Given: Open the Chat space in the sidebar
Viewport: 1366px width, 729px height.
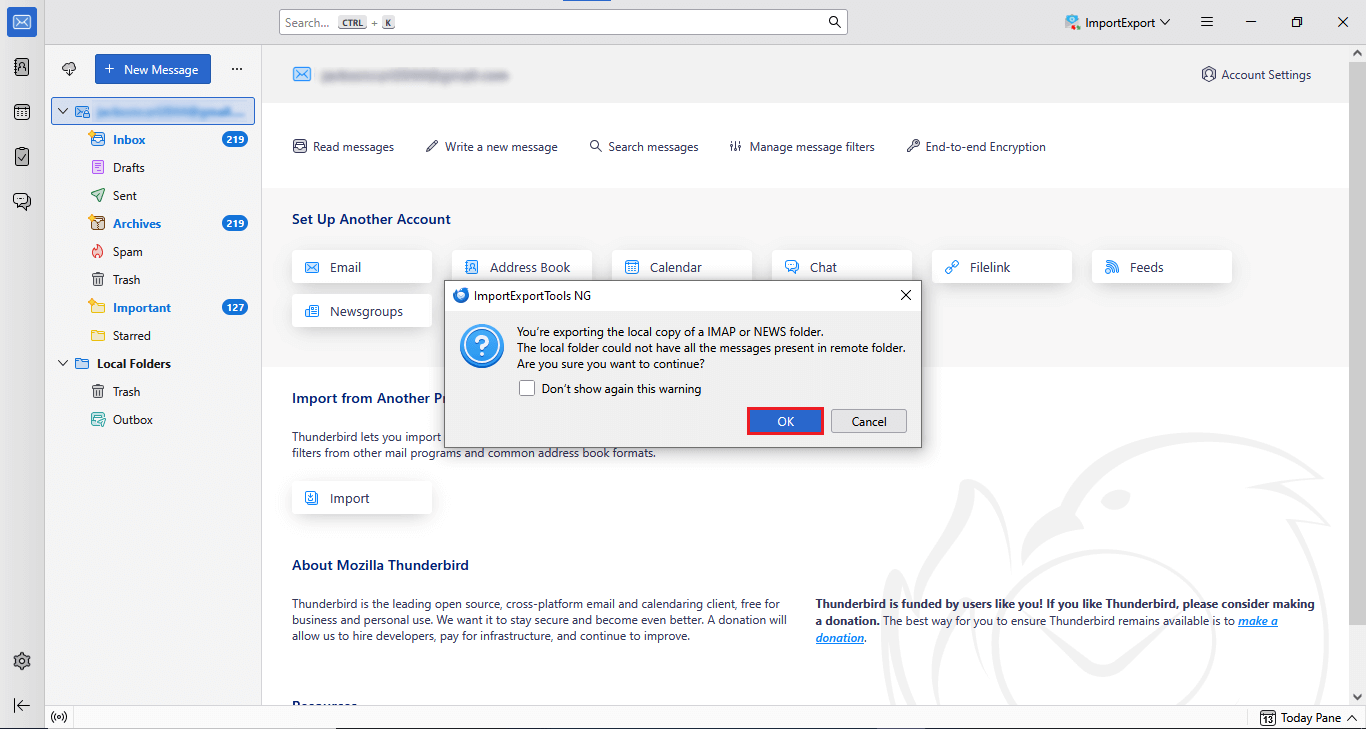Looking at the screenshot, I should click(22, 201).
